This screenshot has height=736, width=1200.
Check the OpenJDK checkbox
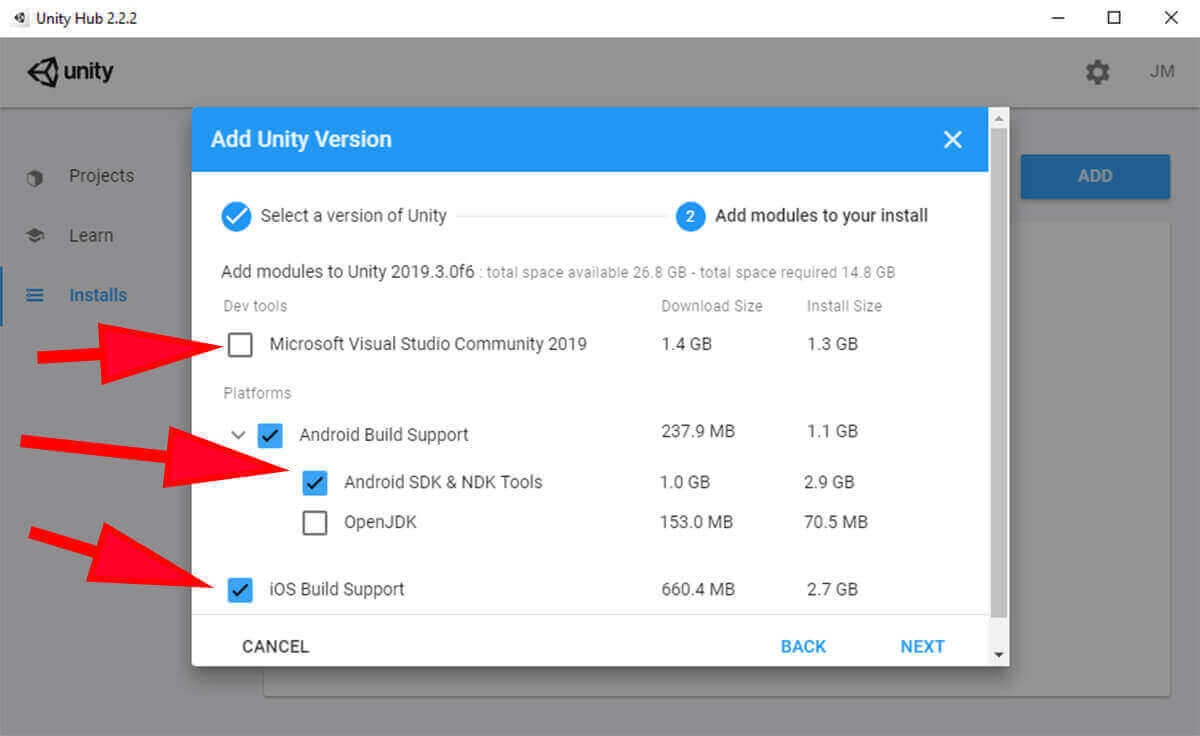click(315, 523)
